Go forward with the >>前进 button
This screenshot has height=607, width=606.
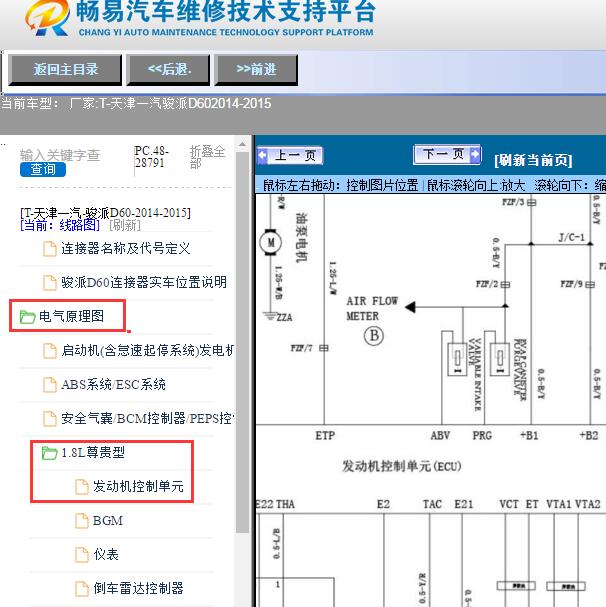pyautogui.click(x=256, y=70)
